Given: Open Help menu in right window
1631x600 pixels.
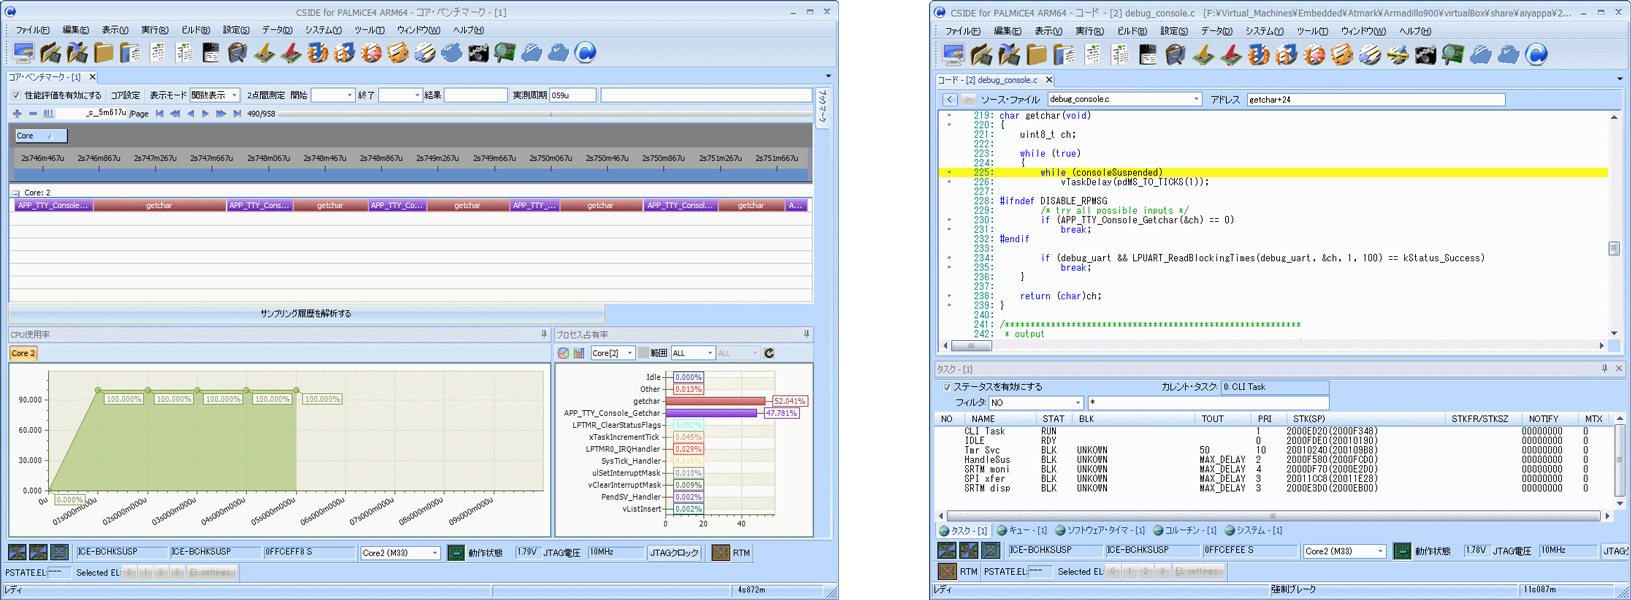Looking at the screenshot, I should 1415,31.
